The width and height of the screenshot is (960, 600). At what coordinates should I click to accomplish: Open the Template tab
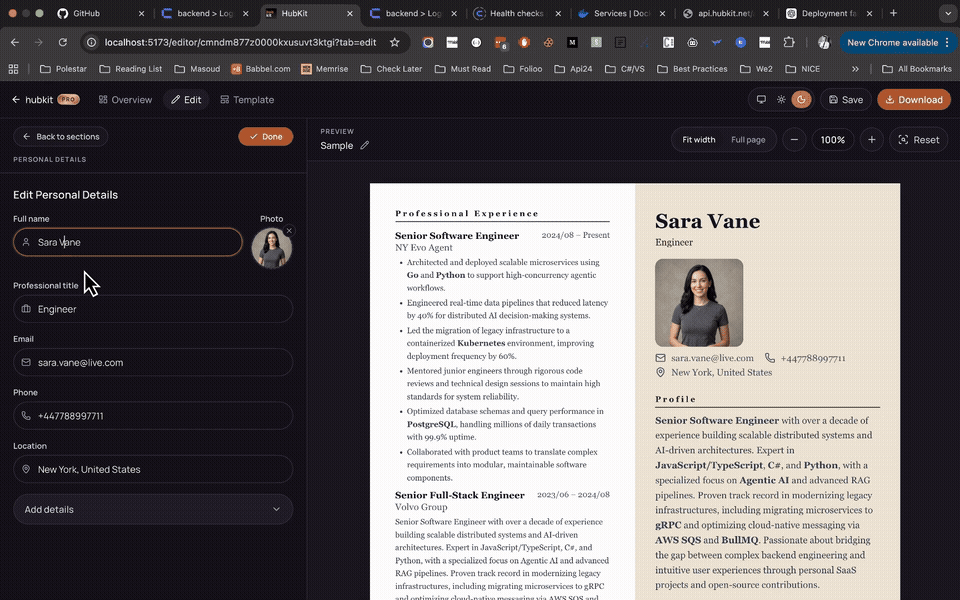click(247, 100)
